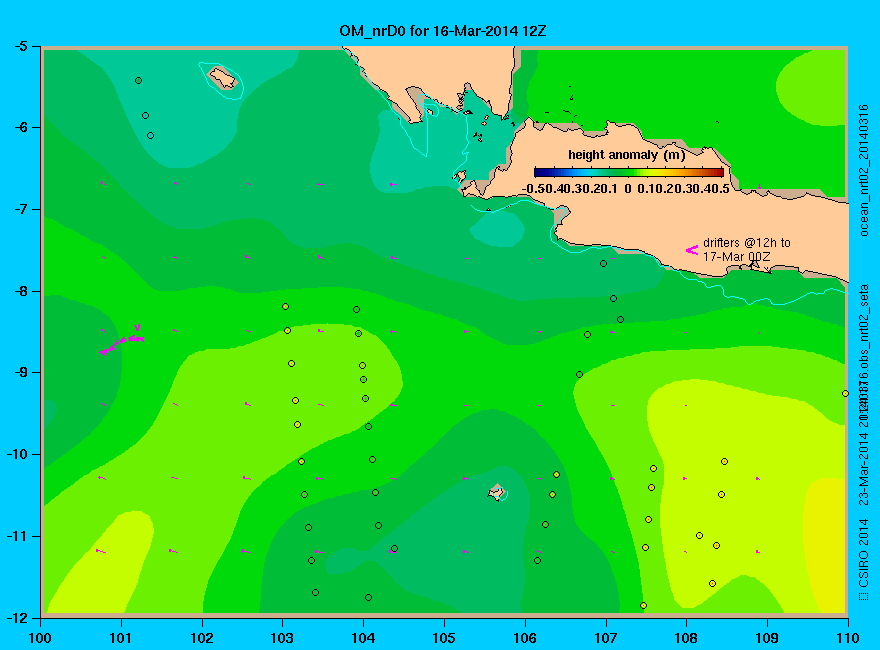Click the dark blue end of the height anomaly colorbar
This screenshot has height=650, width=880.
click(x=539, y=172)
